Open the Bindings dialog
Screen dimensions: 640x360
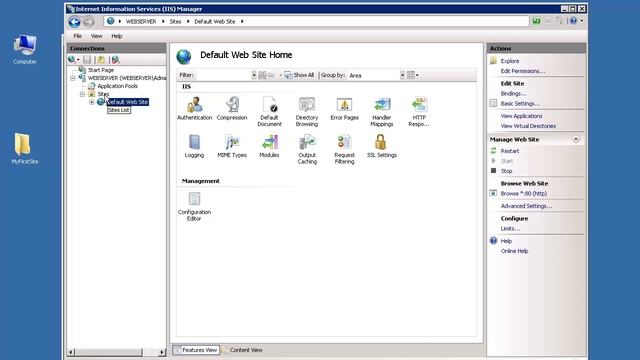click(513, 93)
